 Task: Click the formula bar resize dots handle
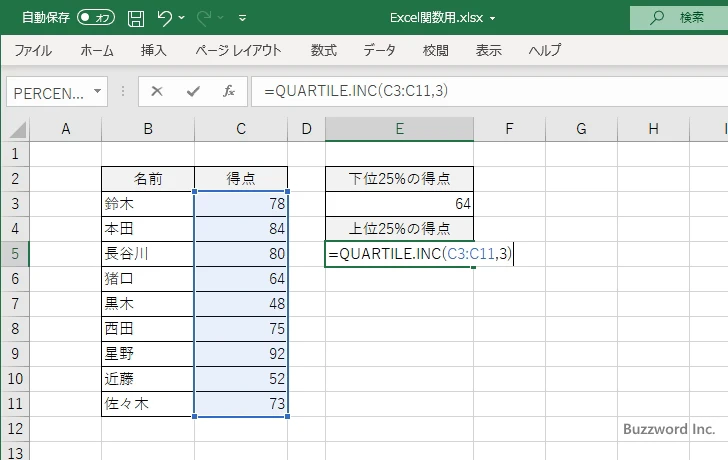tap(123, 91)
